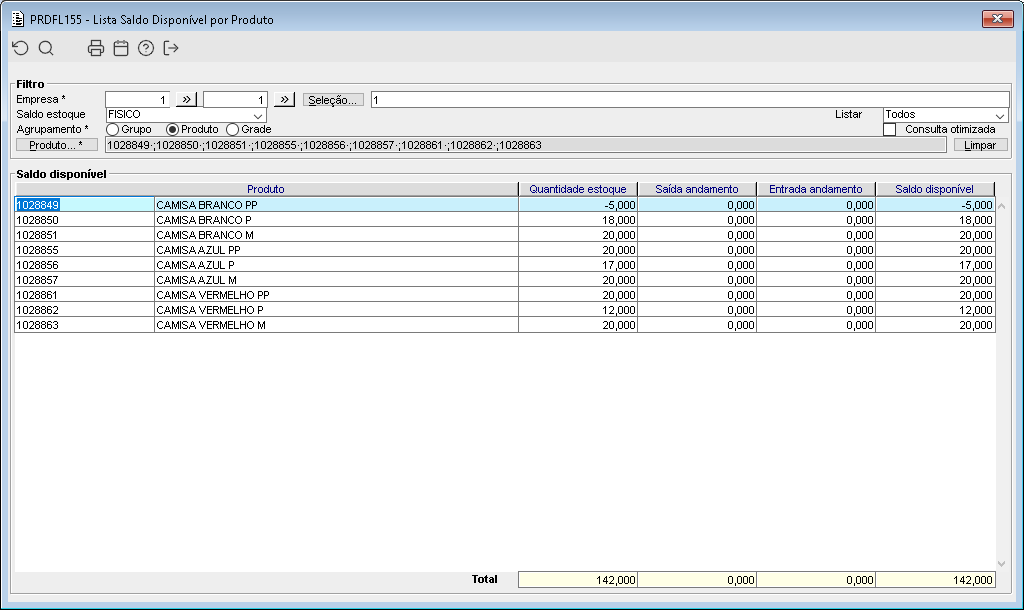Select row CAMISA AZUL P
1024x610 pixels.
336,265
